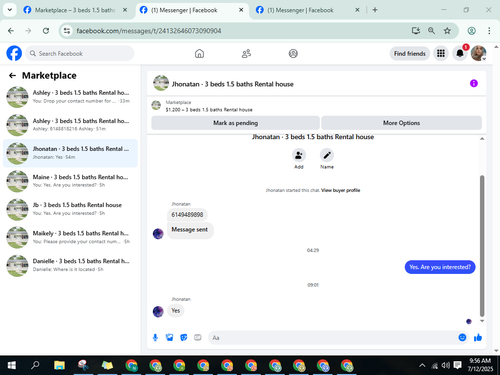Viewport: 500px width, 375px height.
Task: Click the 'Yes. Are you interested?' bubble
Action: [x=440, y=267]
